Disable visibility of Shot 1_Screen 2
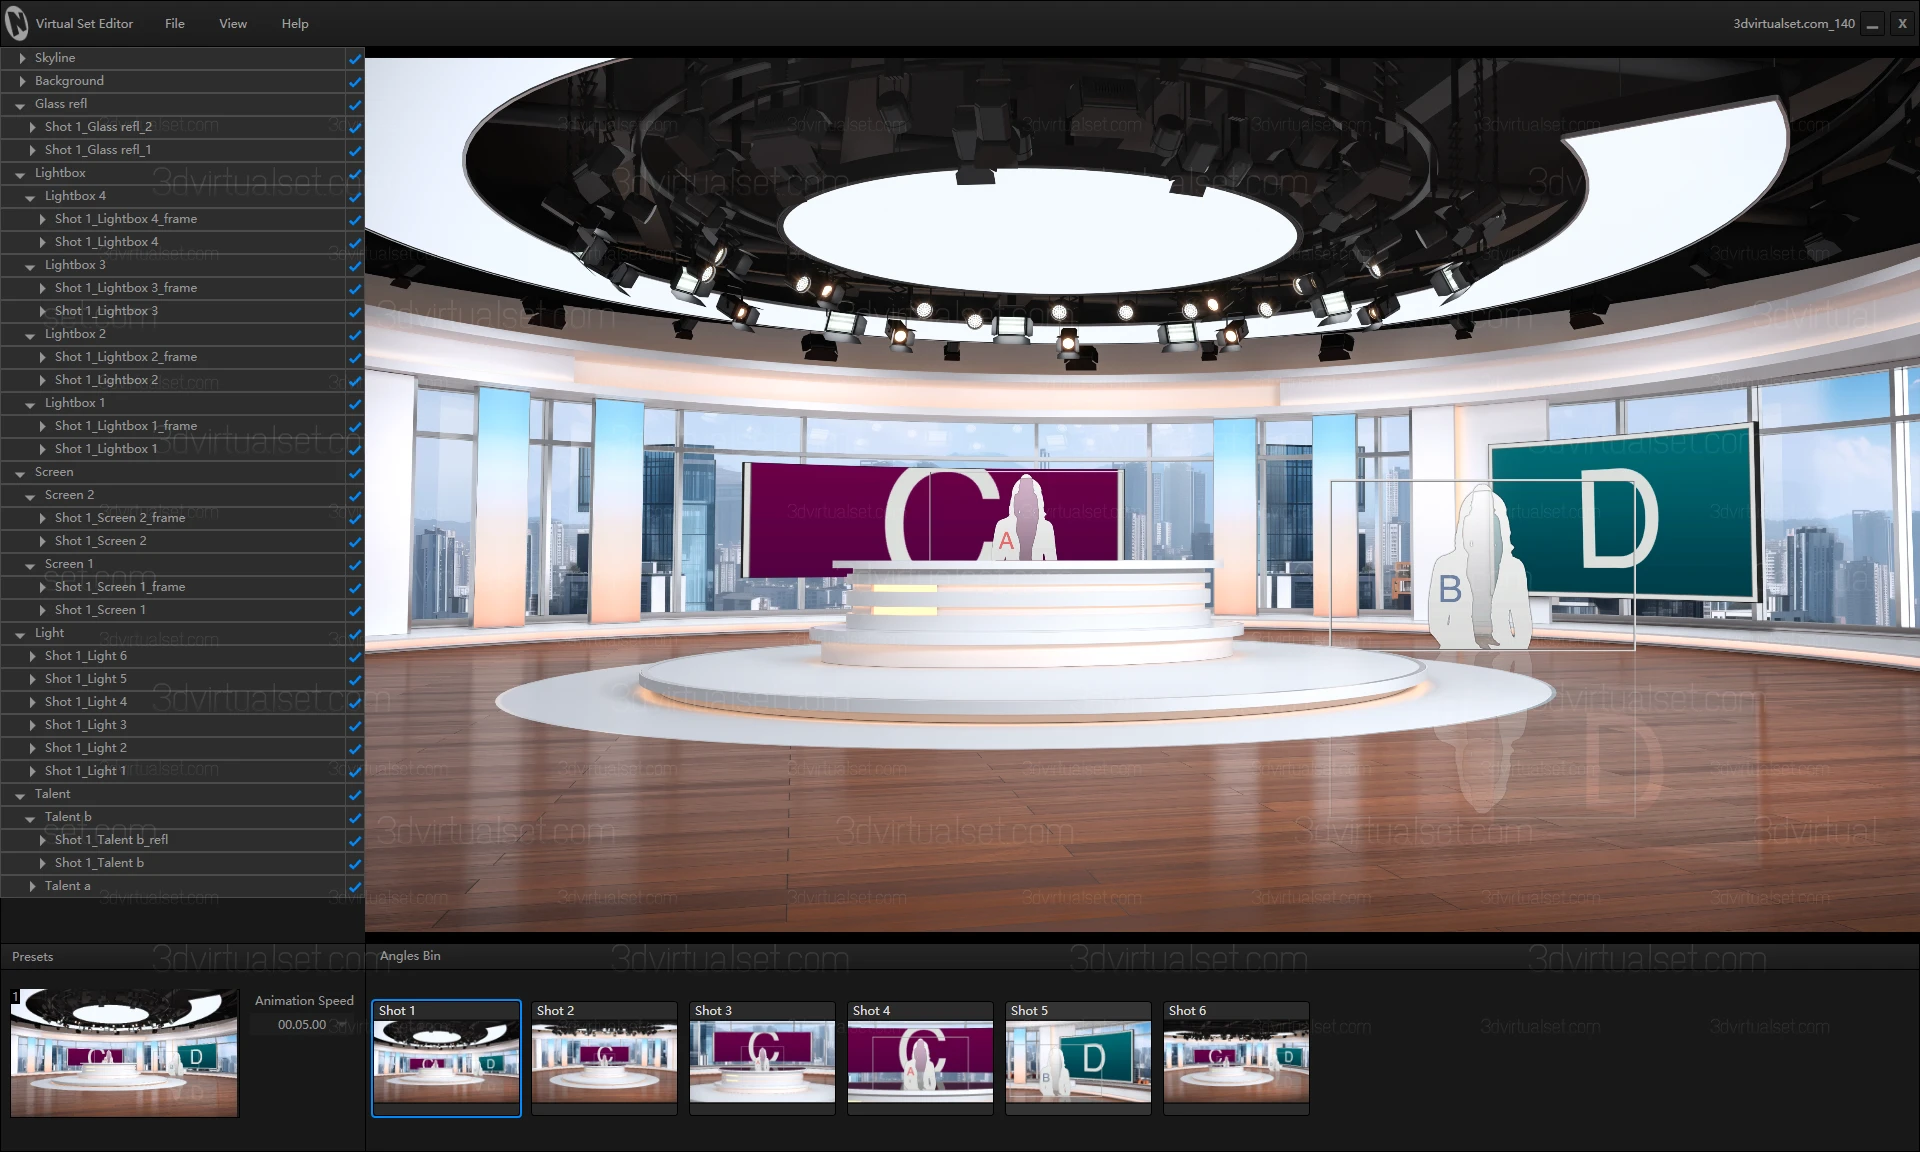The height and width of the screenshot is (1152, 1920). (x=355, y=542)
